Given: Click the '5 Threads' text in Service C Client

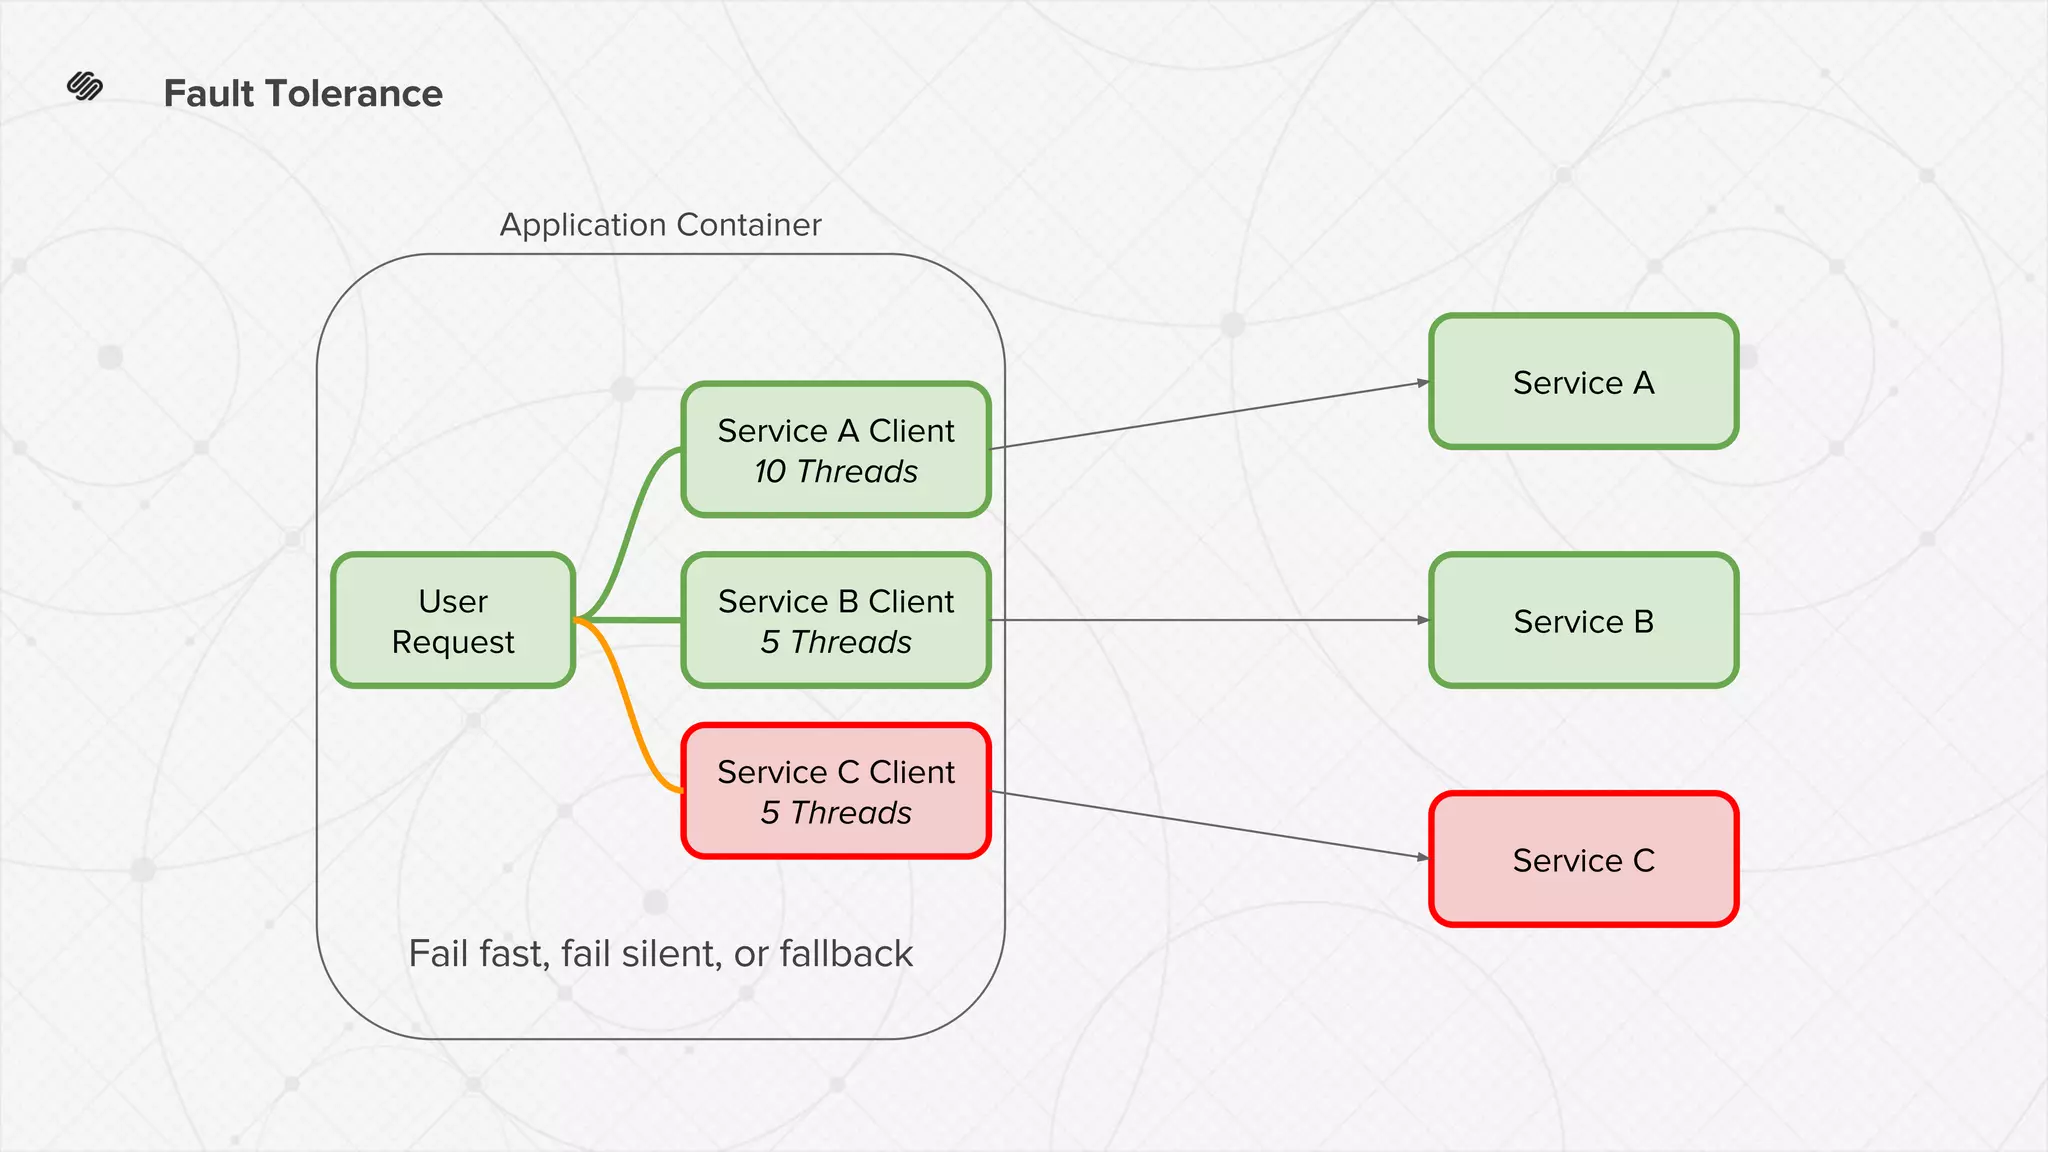Looking at the screenshot, I should [836, 813].
